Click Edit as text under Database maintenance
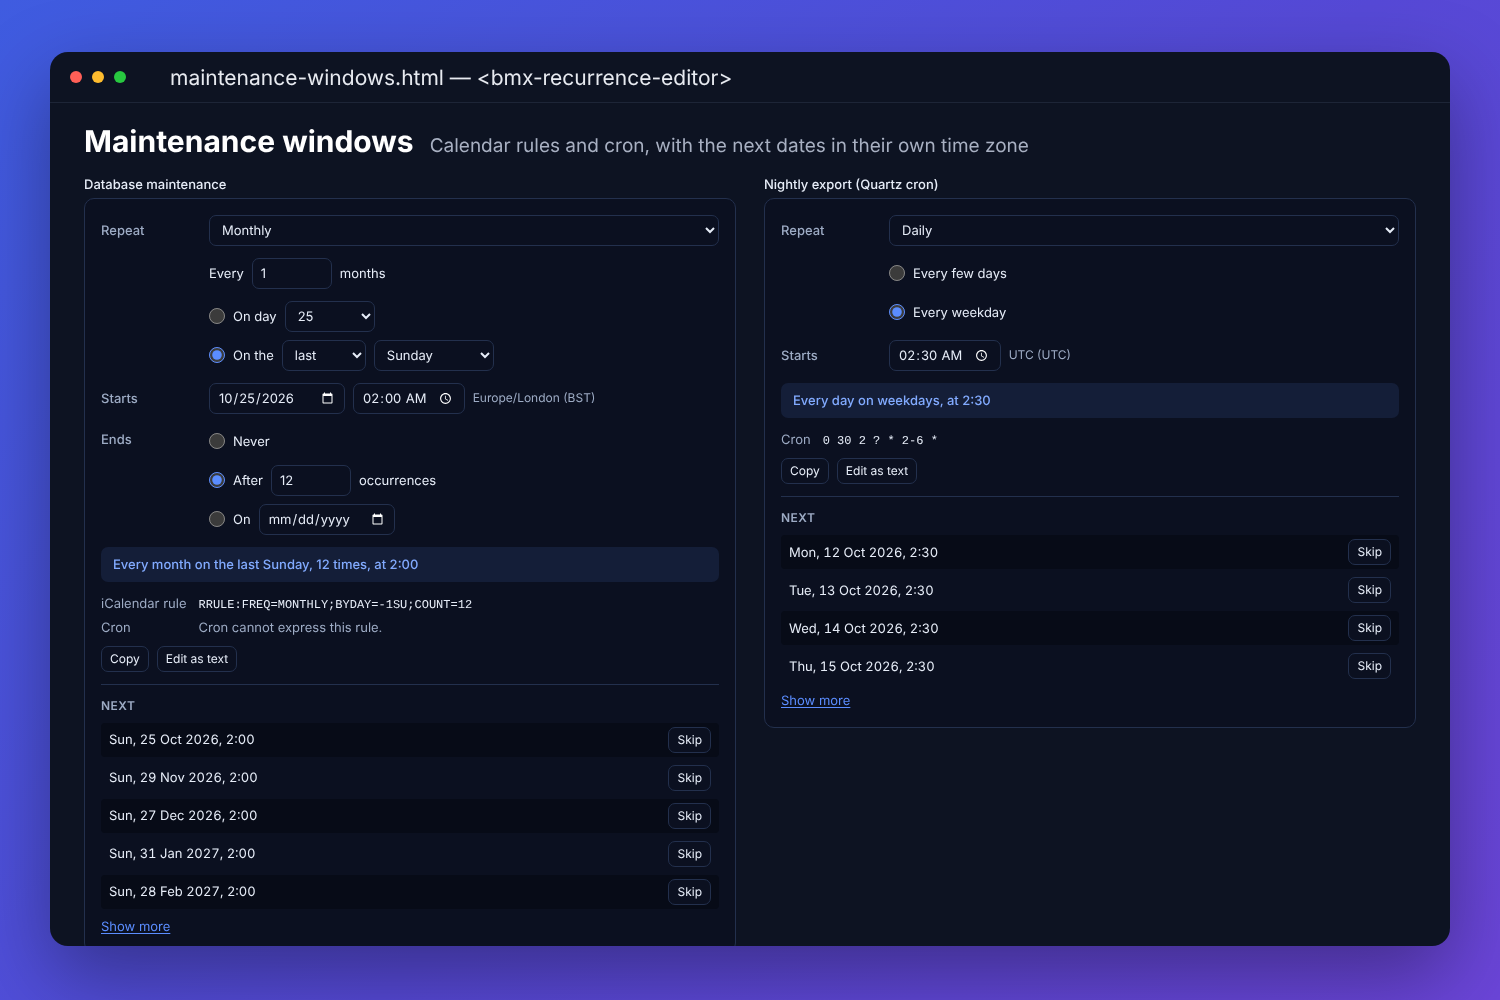 coord(197,659)
